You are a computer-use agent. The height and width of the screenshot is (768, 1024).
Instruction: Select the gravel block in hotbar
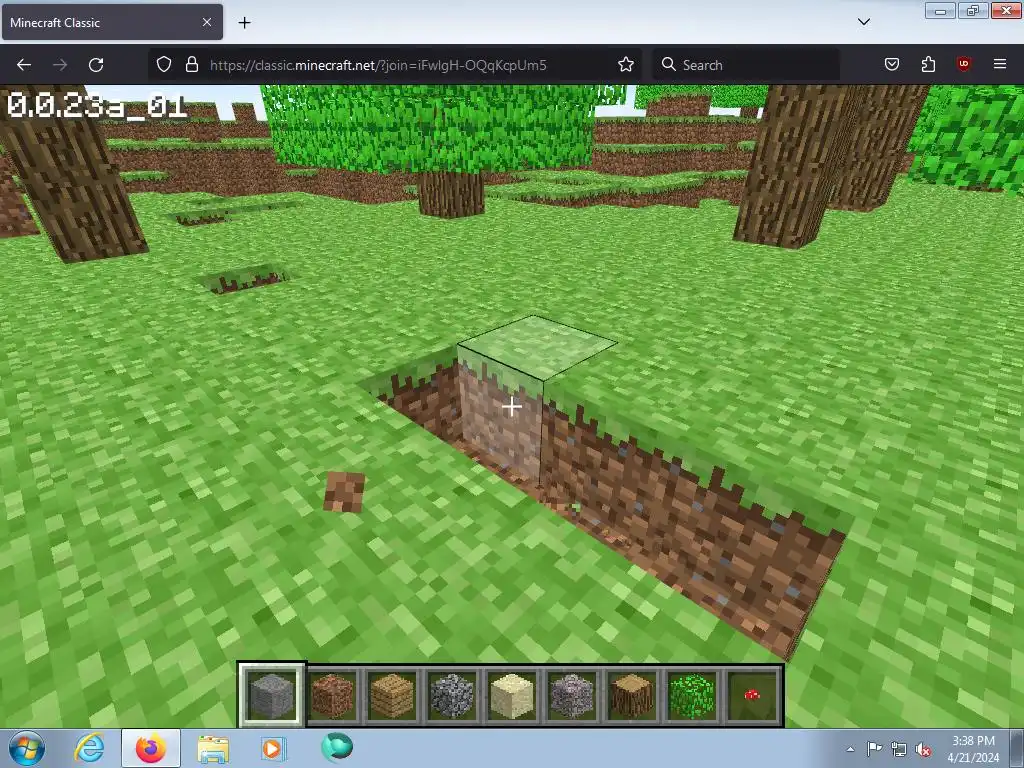(572, 695)
